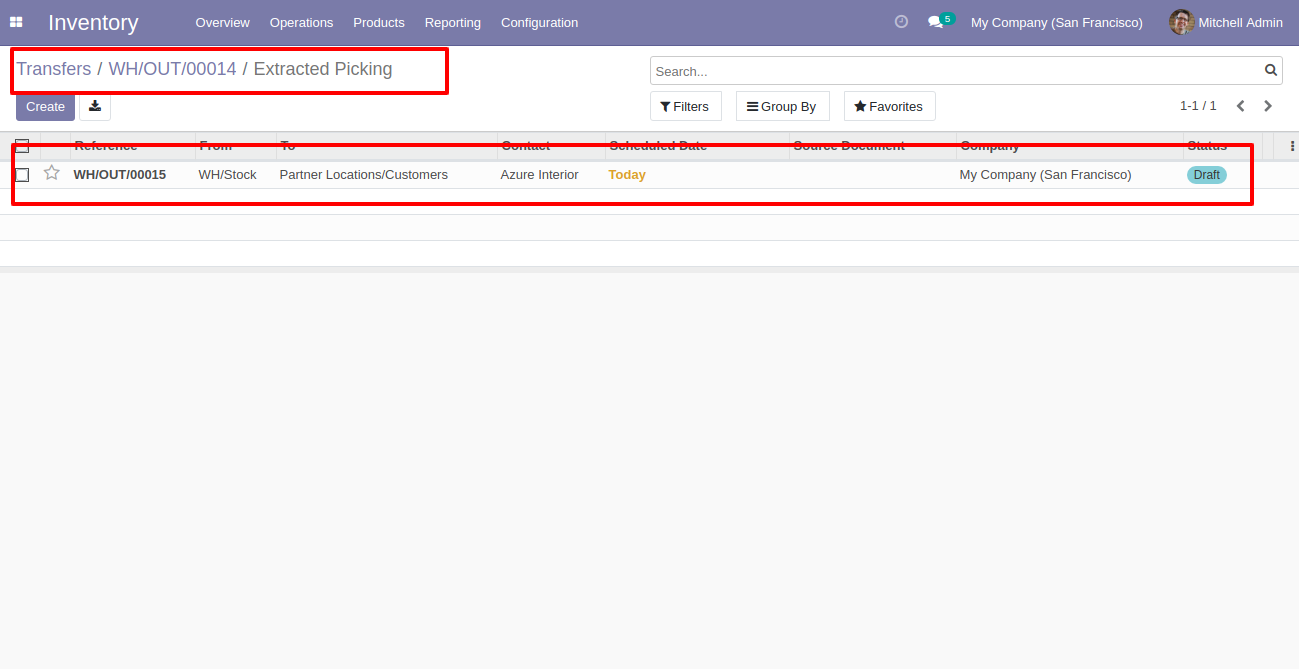This screenshot has height=669, width=1299.
Task: Go back to WH/OUT/00014 breadcrumb
Action: point(172,69)
